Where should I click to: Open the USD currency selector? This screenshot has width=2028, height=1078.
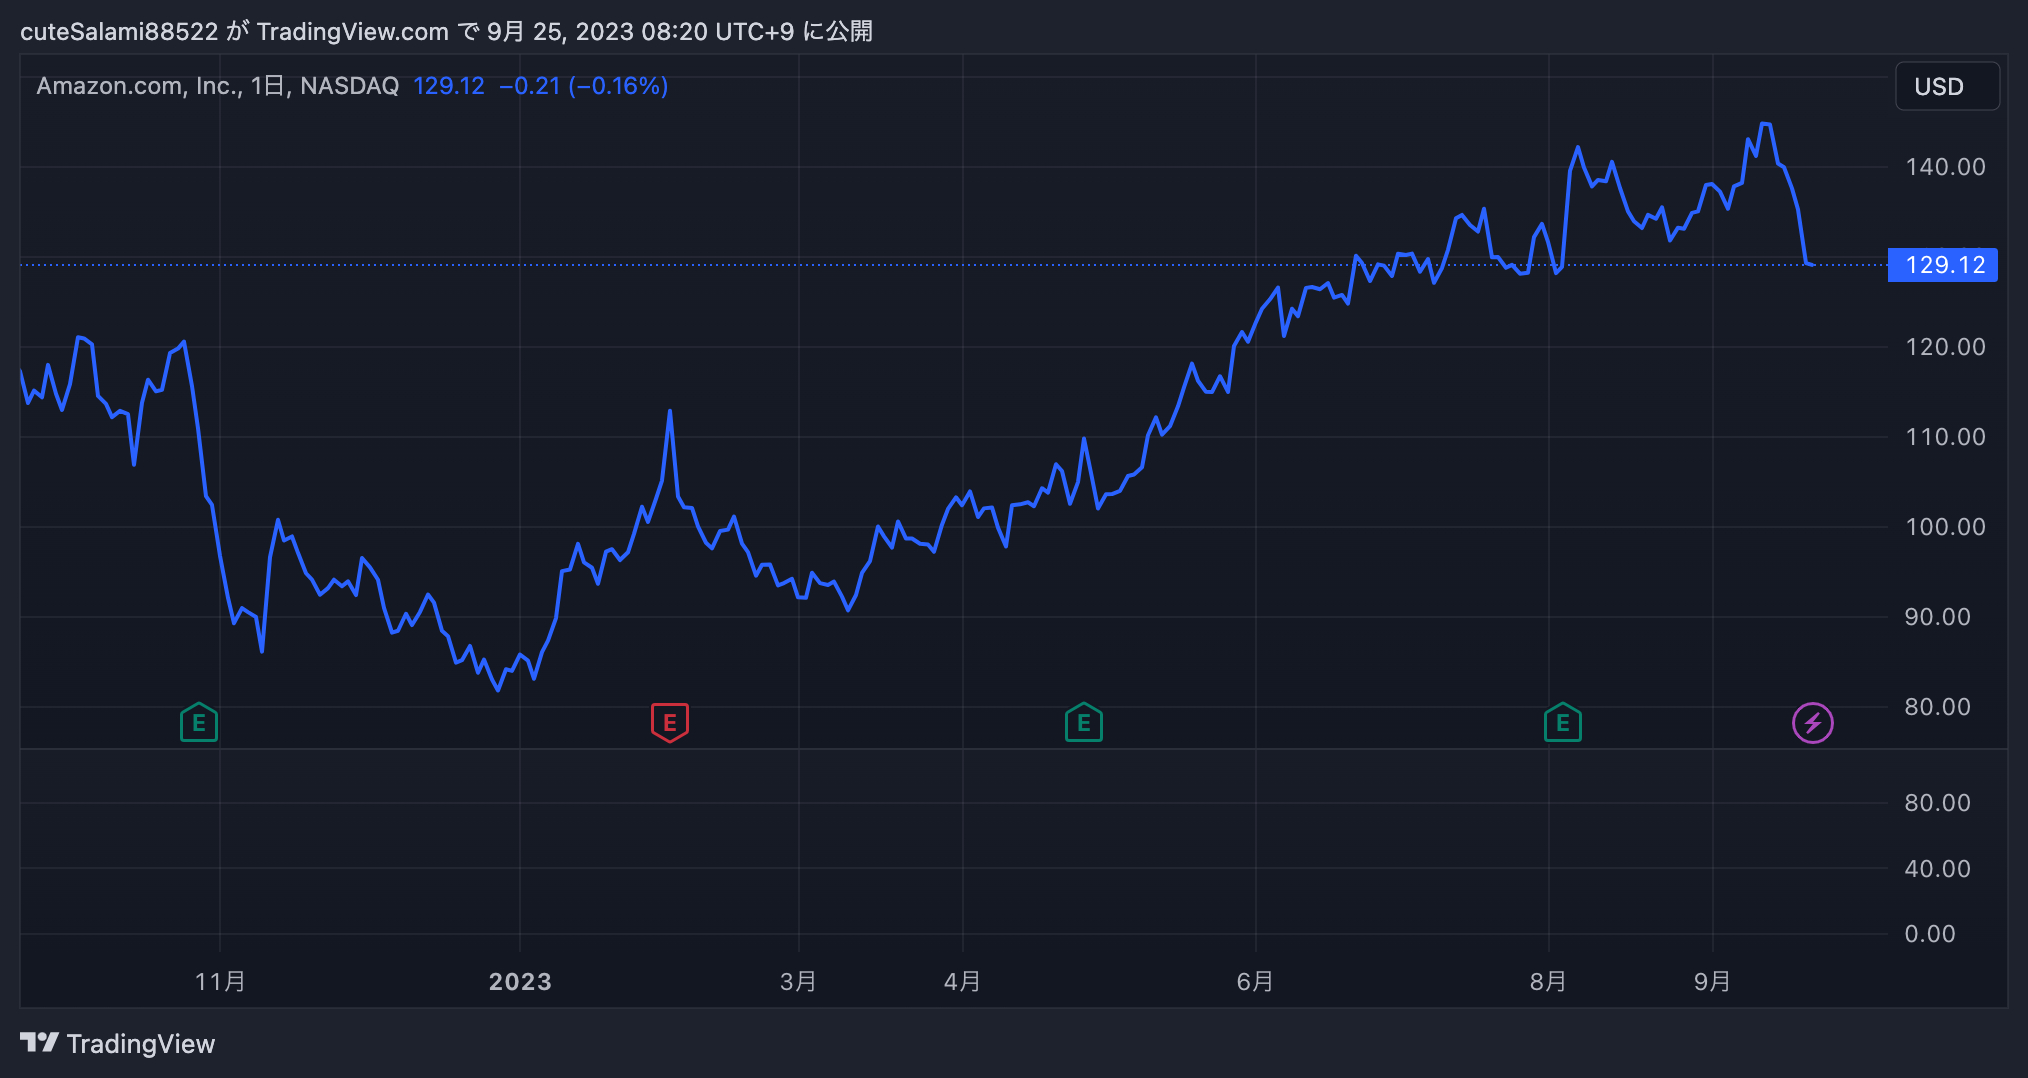click(1947, 87)
